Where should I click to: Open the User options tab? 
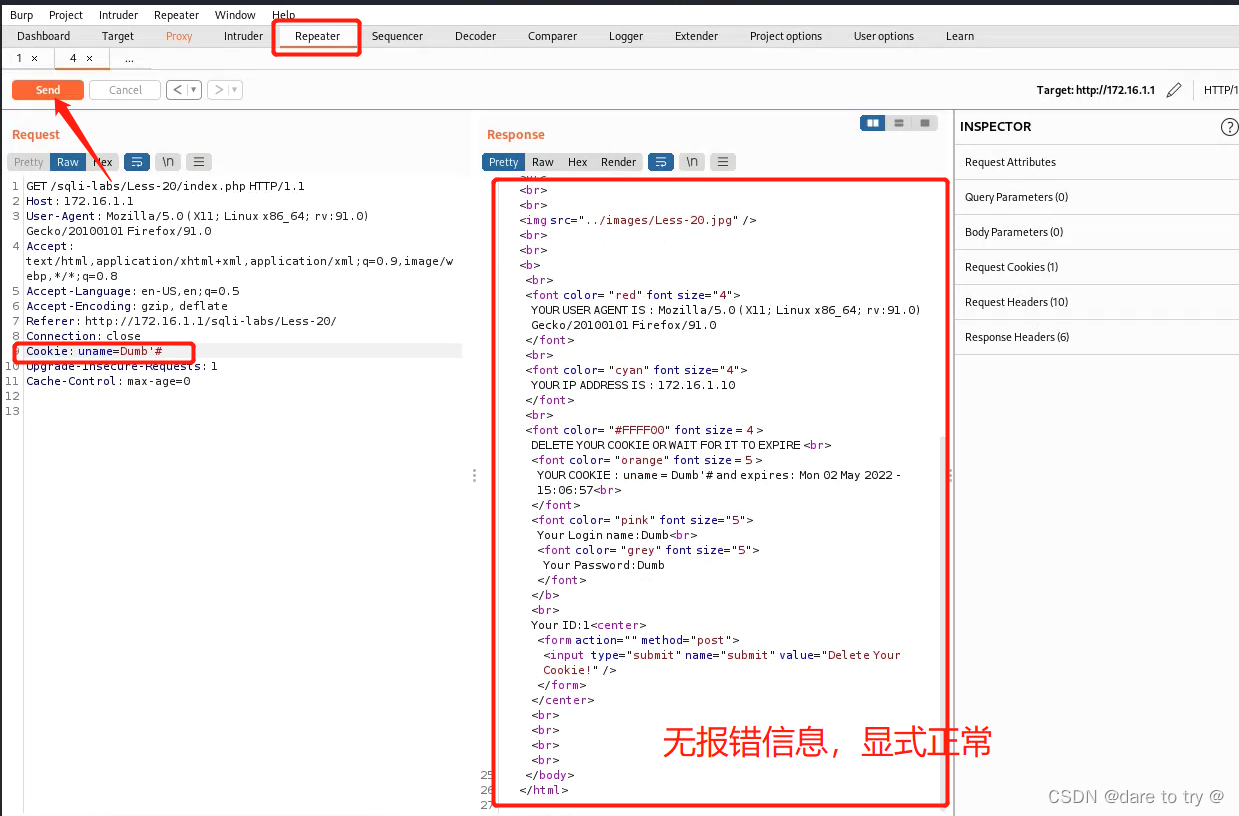click(884, 36)
